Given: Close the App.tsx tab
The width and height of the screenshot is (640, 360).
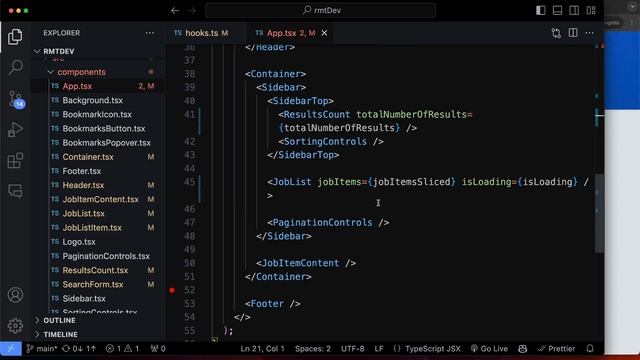Looking at the screenshot, I should (x=324, y=33).
